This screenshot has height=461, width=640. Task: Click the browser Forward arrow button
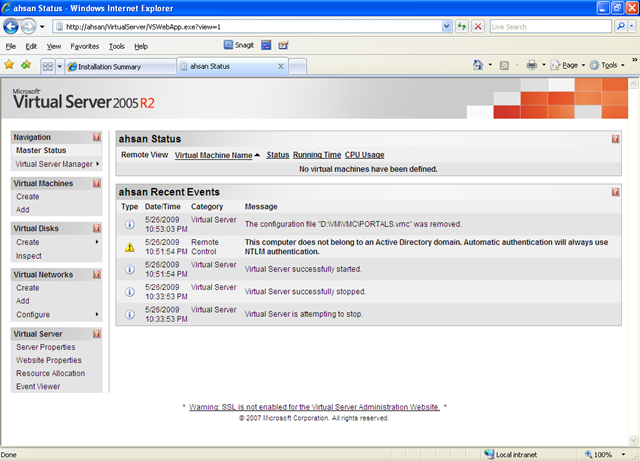28,27
